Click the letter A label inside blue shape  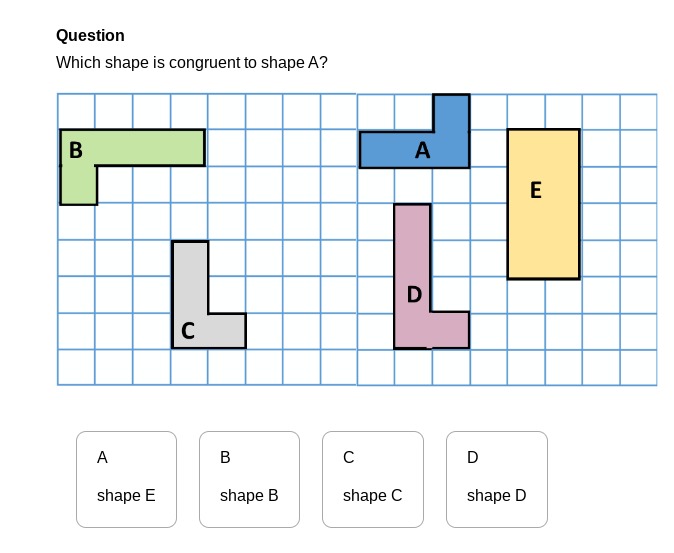tap(423, 150)
